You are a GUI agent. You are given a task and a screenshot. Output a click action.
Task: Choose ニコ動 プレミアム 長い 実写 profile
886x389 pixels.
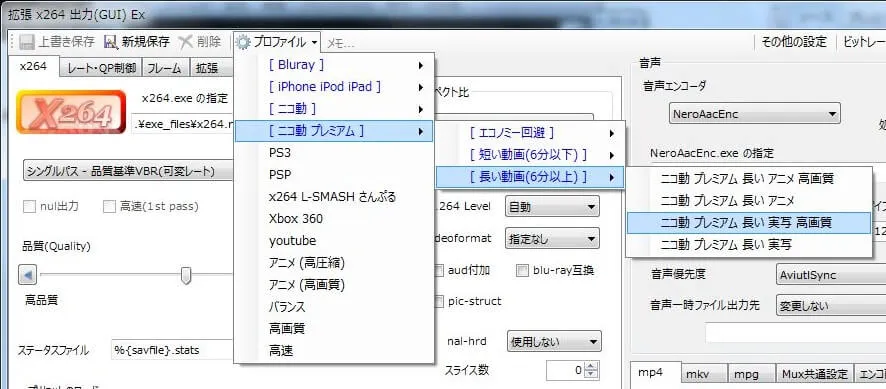749,245
